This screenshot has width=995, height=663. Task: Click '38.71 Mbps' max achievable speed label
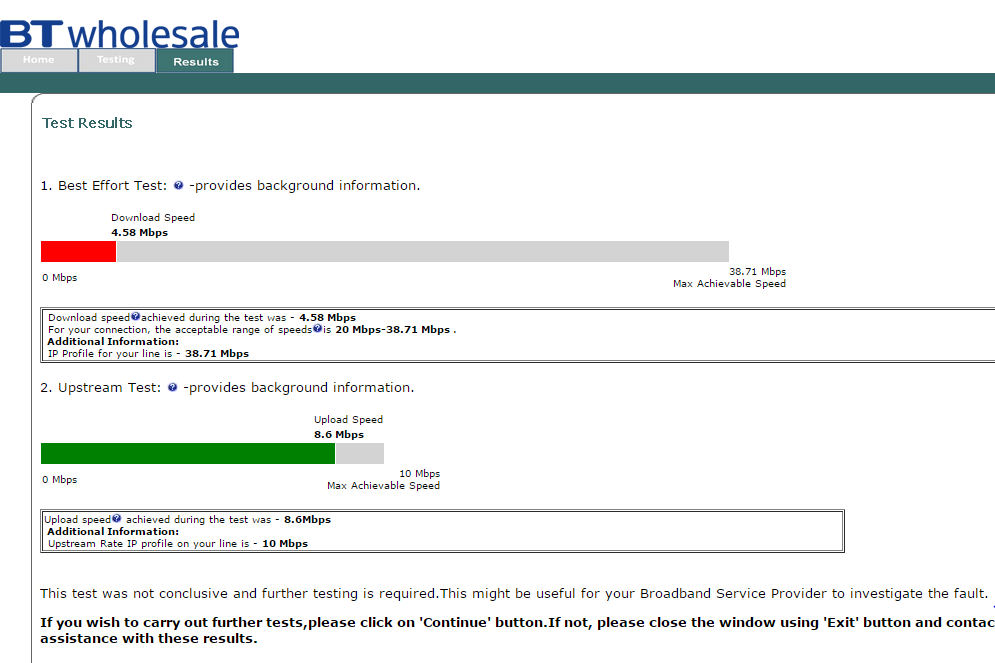click(x=757, y=272)
